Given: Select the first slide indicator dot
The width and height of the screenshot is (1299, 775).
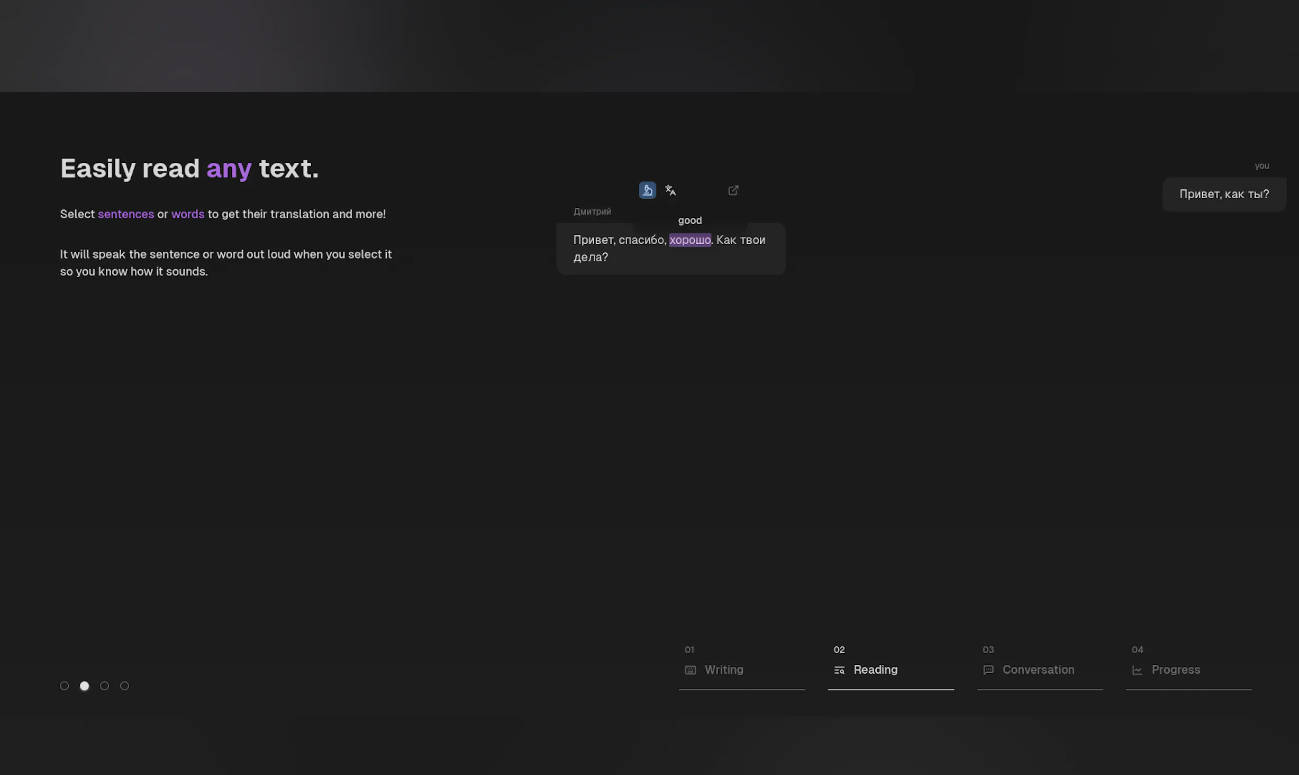Looking at the screenshot, I should 65,686.
